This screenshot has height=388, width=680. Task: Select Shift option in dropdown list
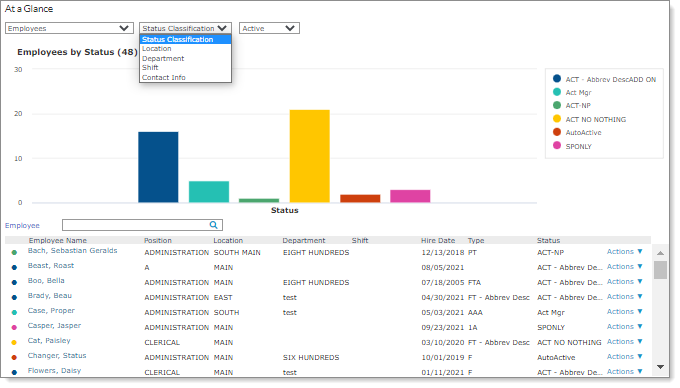click(185, 68)
